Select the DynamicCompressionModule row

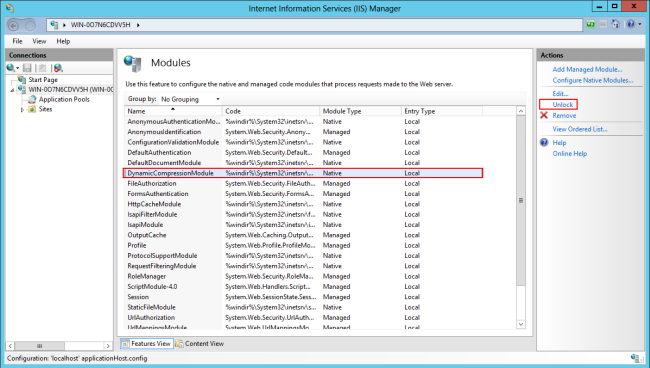303,173
